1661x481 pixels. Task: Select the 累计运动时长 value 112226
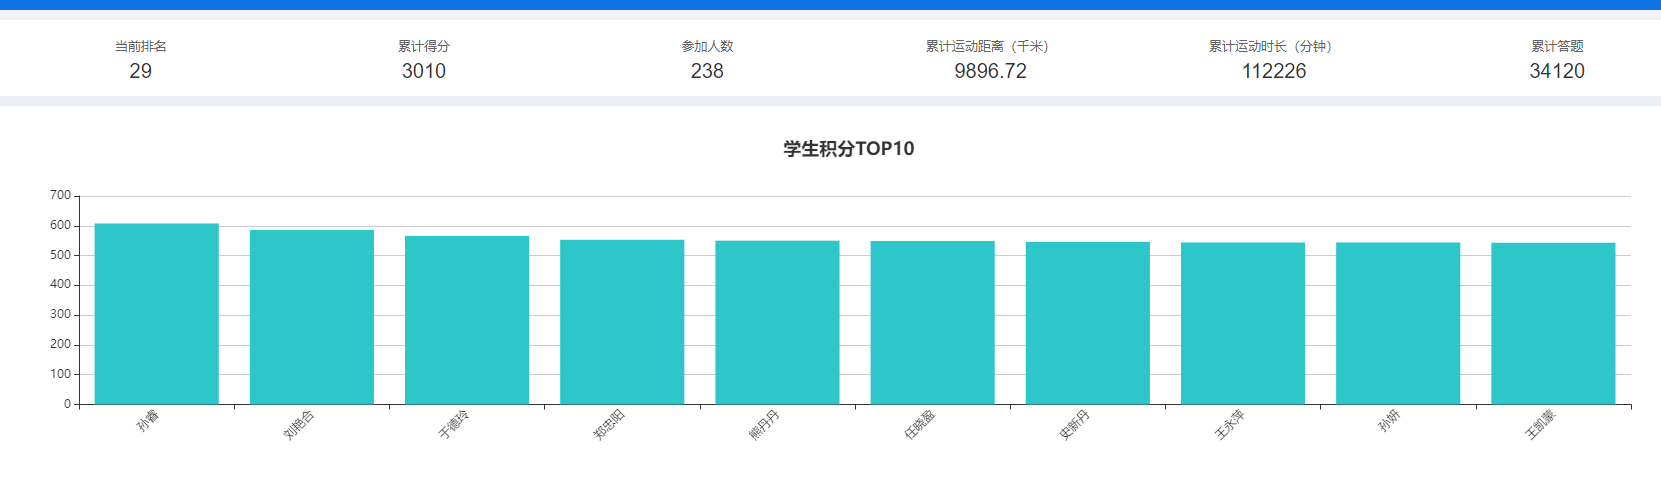tap(1273, 71)
